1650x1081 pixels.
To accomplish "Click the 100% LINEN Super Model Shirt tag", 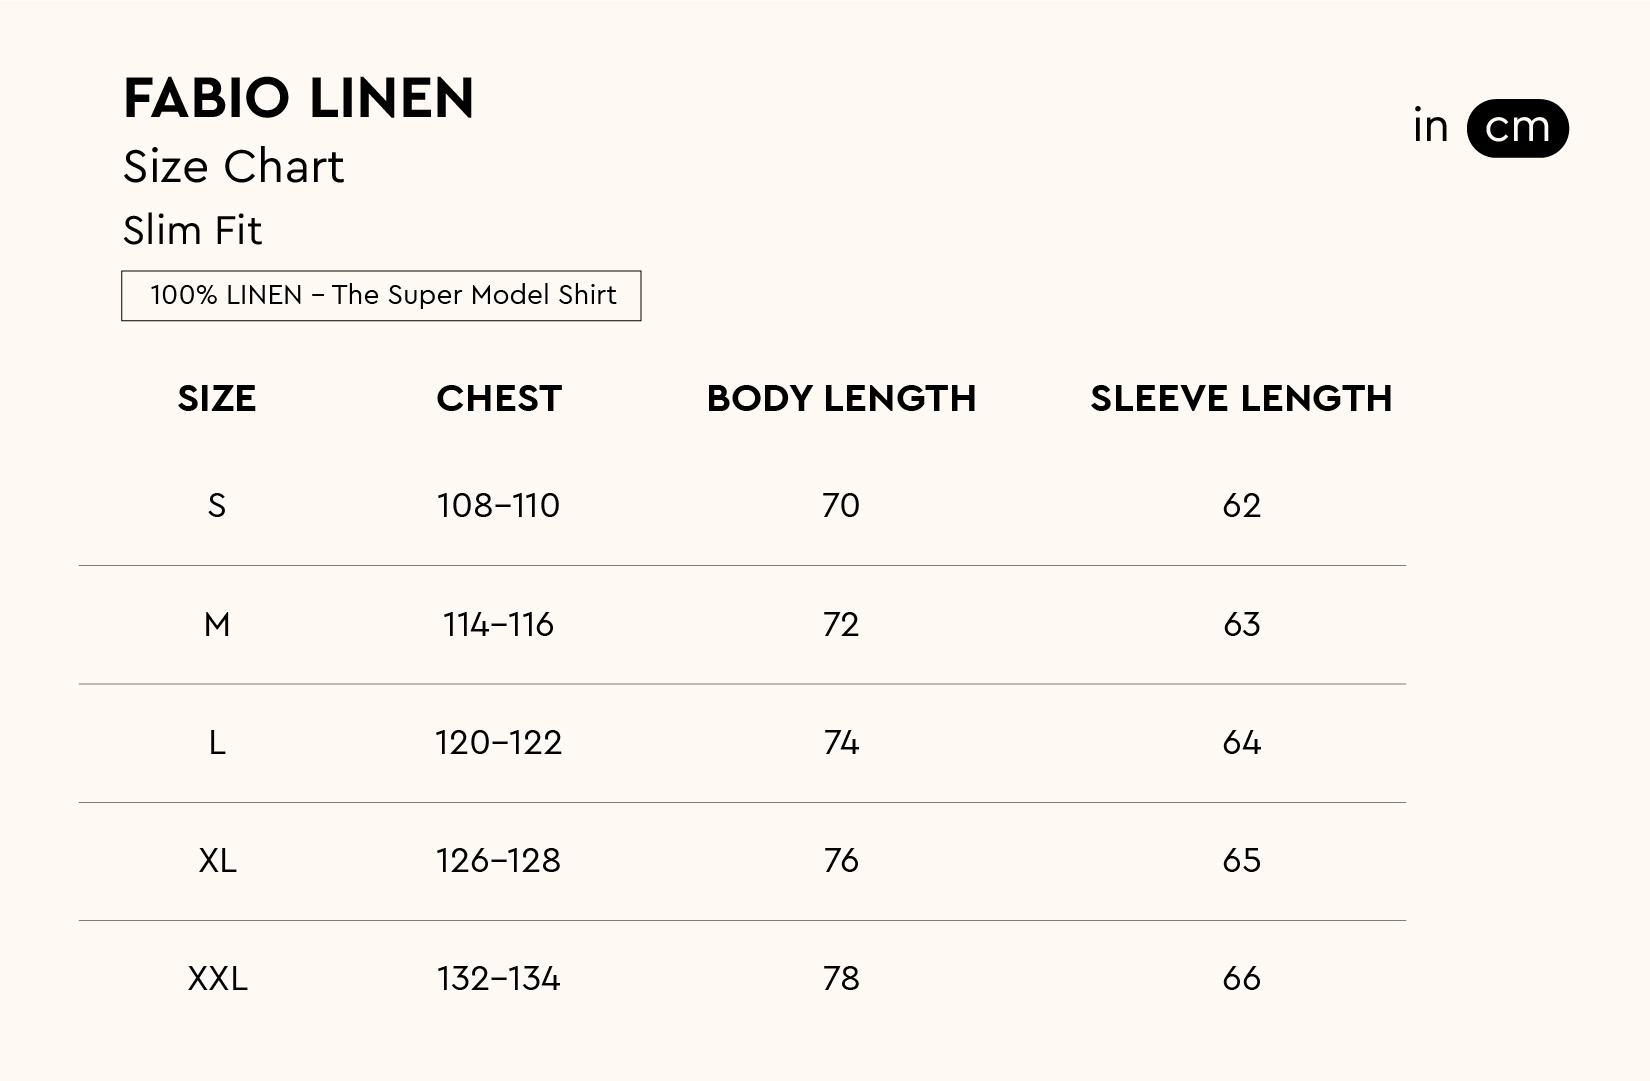I will click(381, 296).
